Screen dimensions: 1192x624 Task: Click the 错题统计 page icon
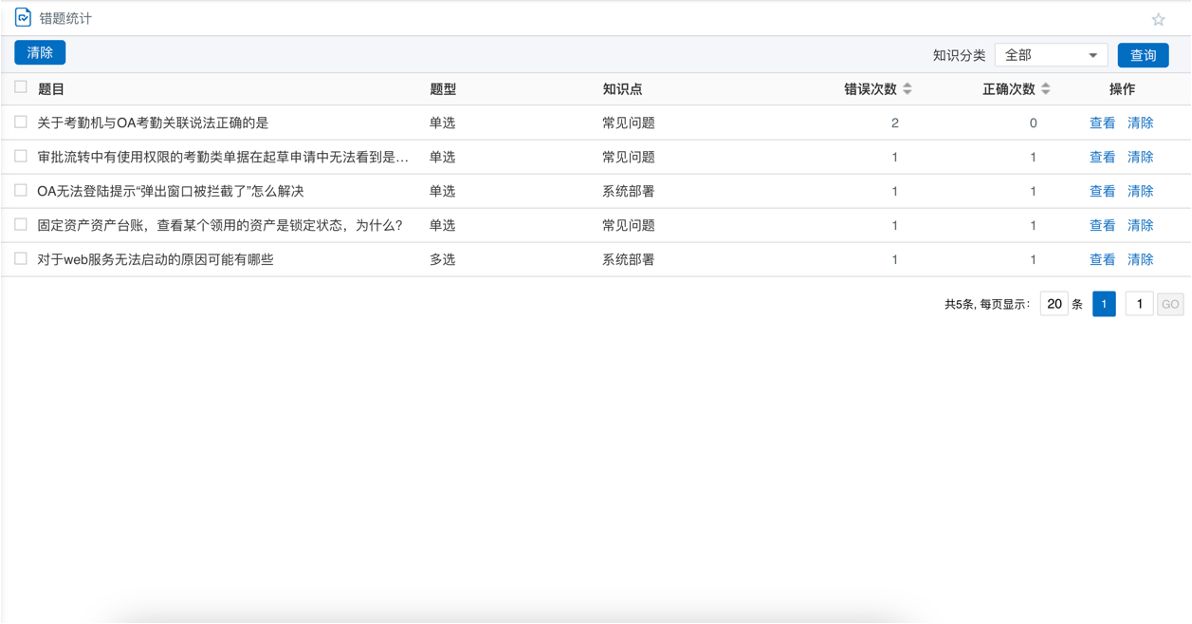click(x=22, y=18)
